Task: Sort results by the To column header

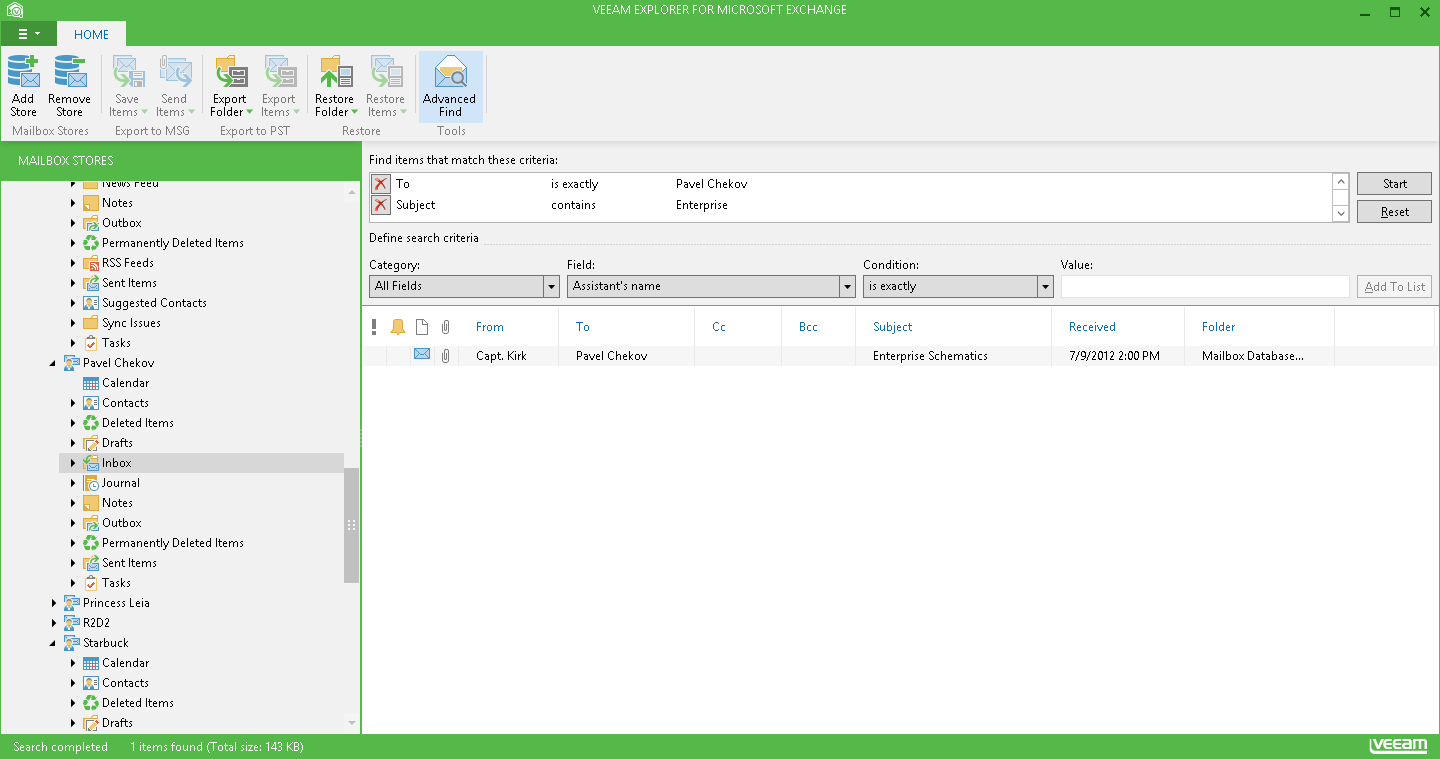Action: pyautogui.click(x=583, y=327)
